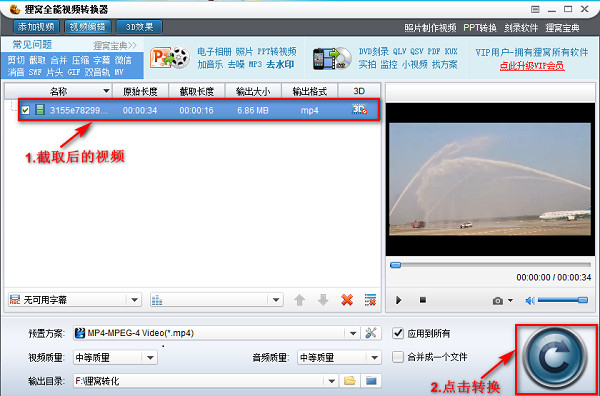Click the 3D效果 button
This screenshot has height=396, width=600.
(139, 27)
